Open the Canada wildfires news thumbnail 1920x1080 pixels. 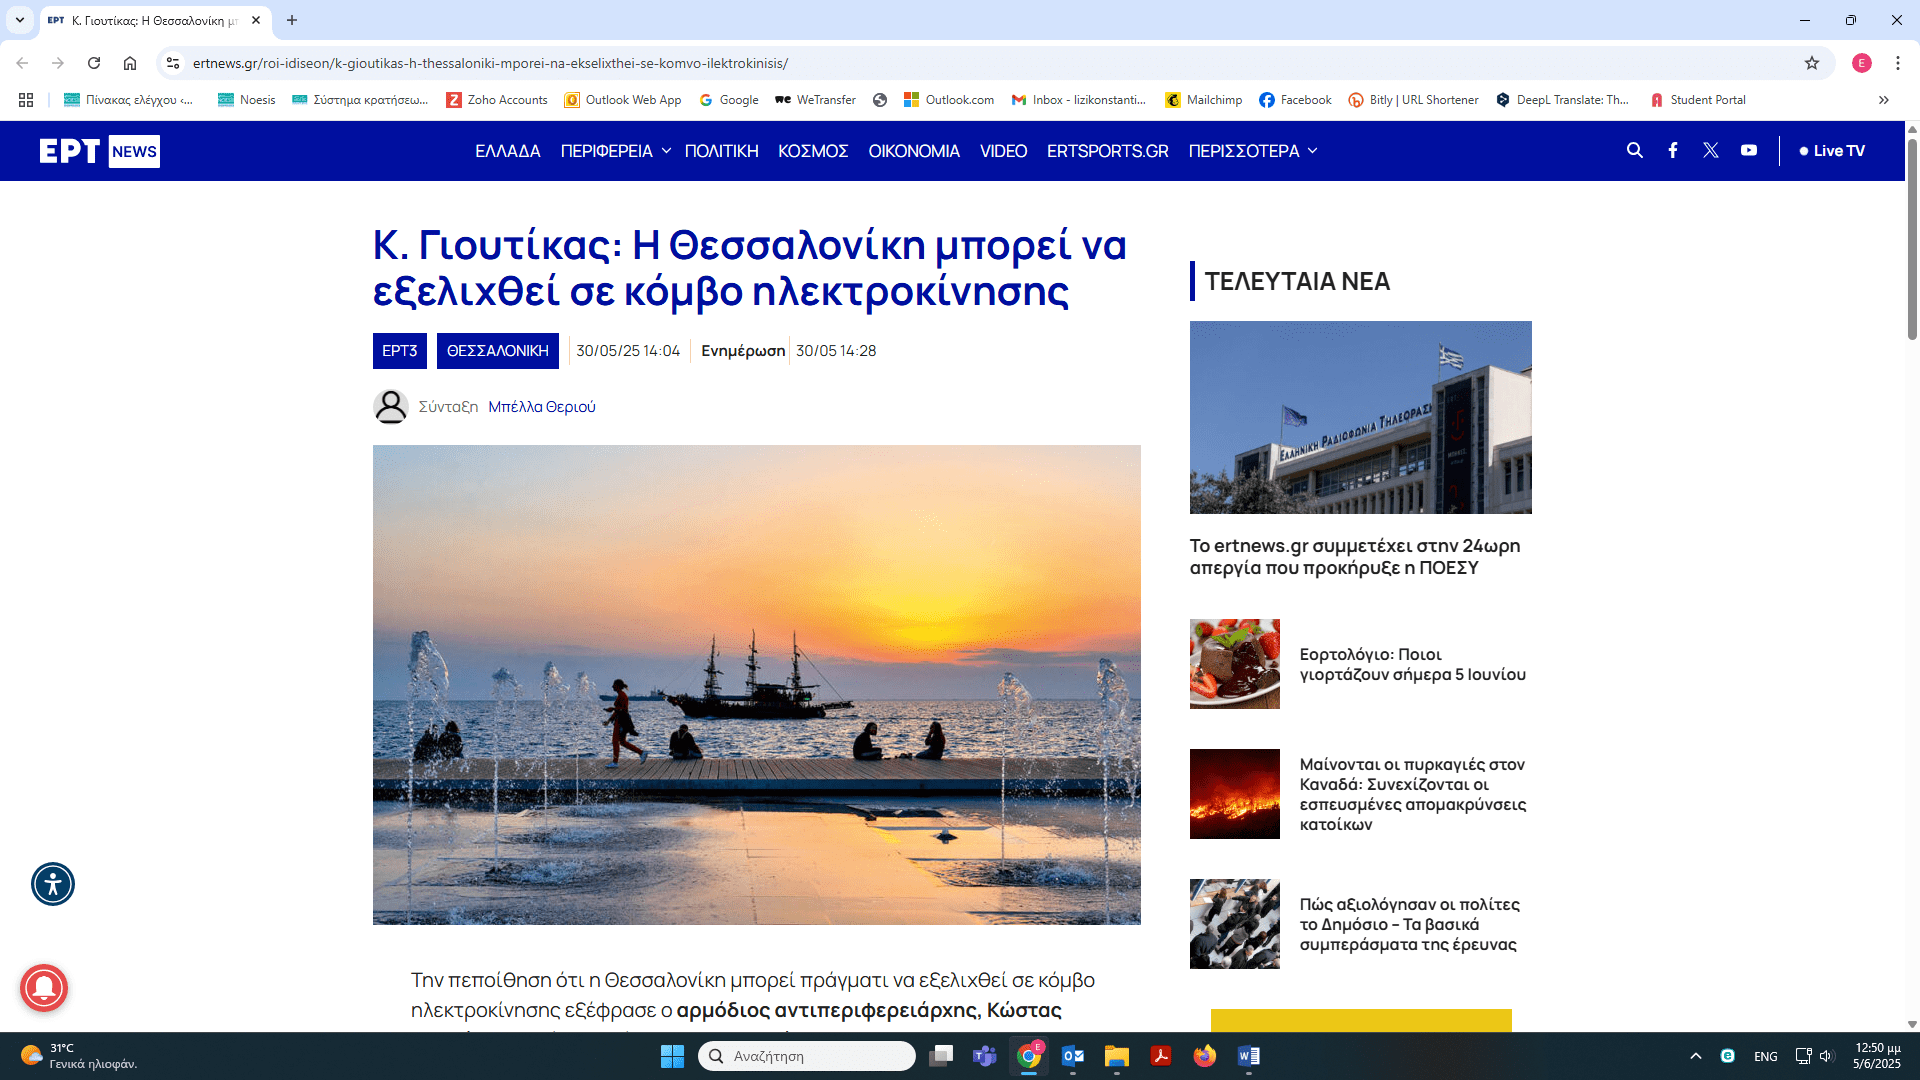(1234, 794)
